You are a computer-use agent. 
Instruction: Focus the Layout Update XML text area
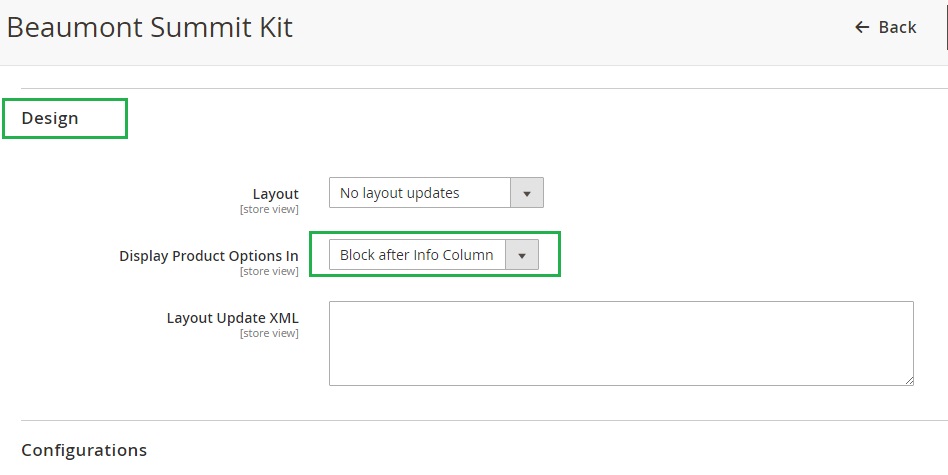[620, 343]
